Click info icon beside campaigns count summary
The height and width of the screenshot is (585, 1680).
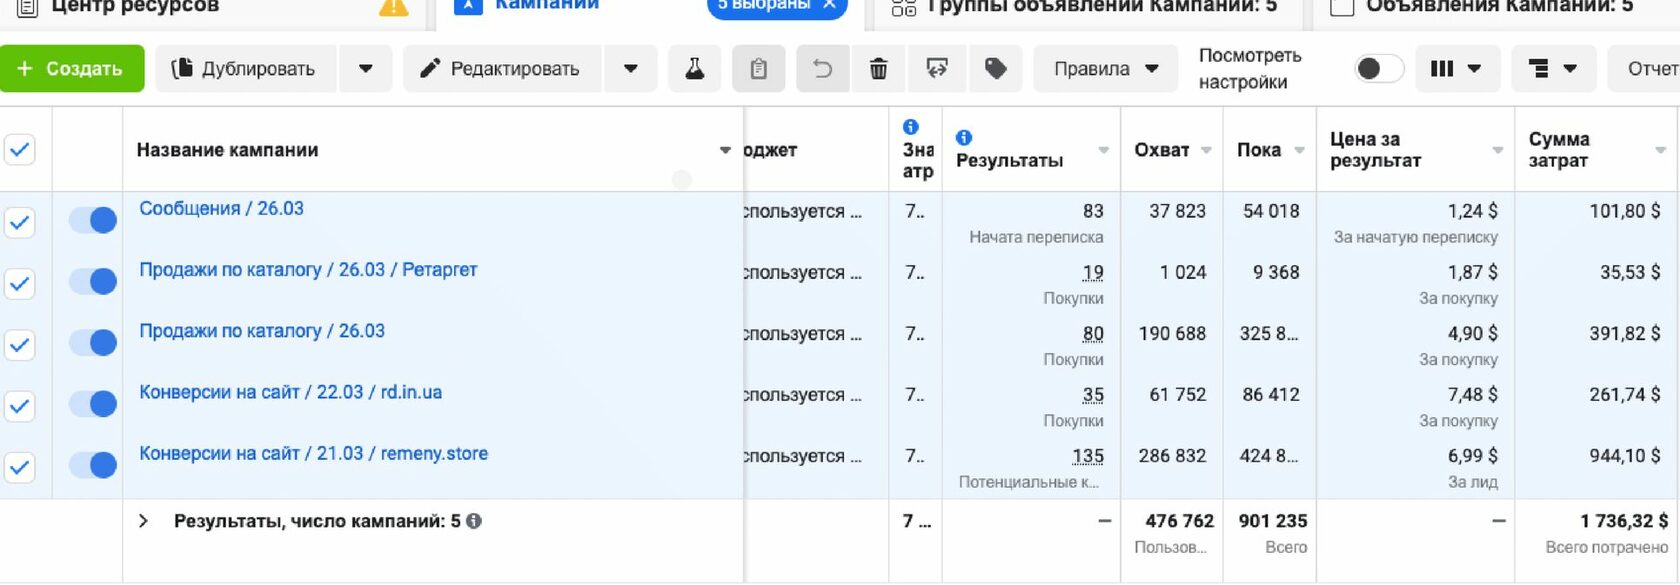pos(474,521)
